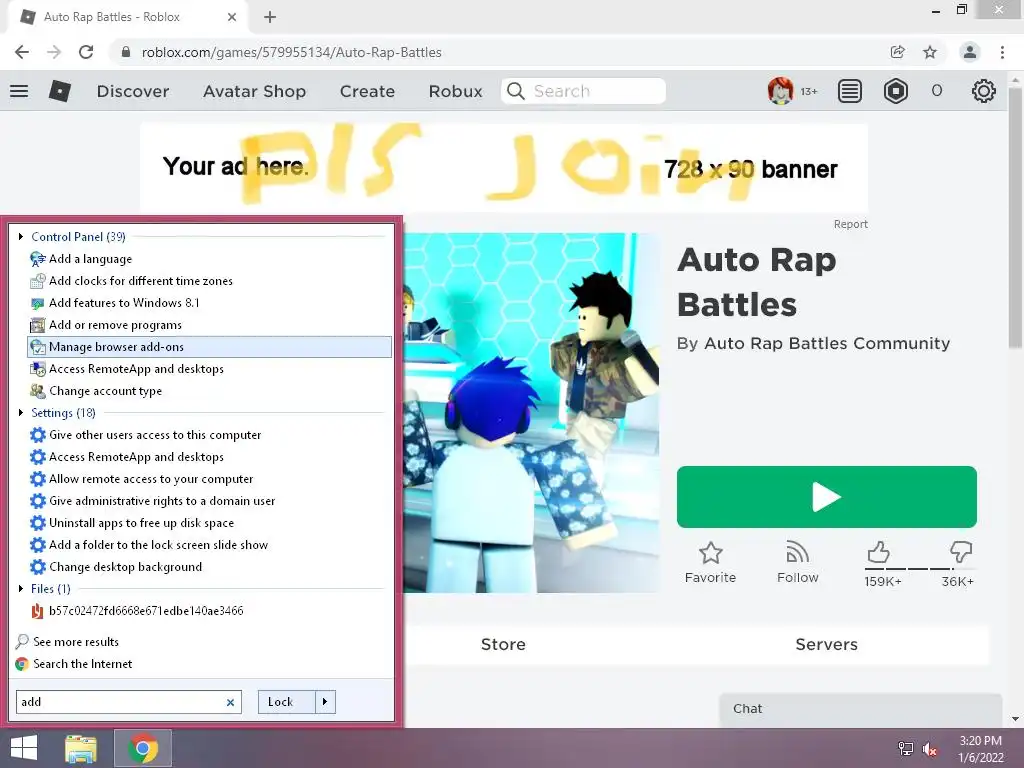Switch to the Servers tab
1024x768 pixels.
tap(826, 645)
